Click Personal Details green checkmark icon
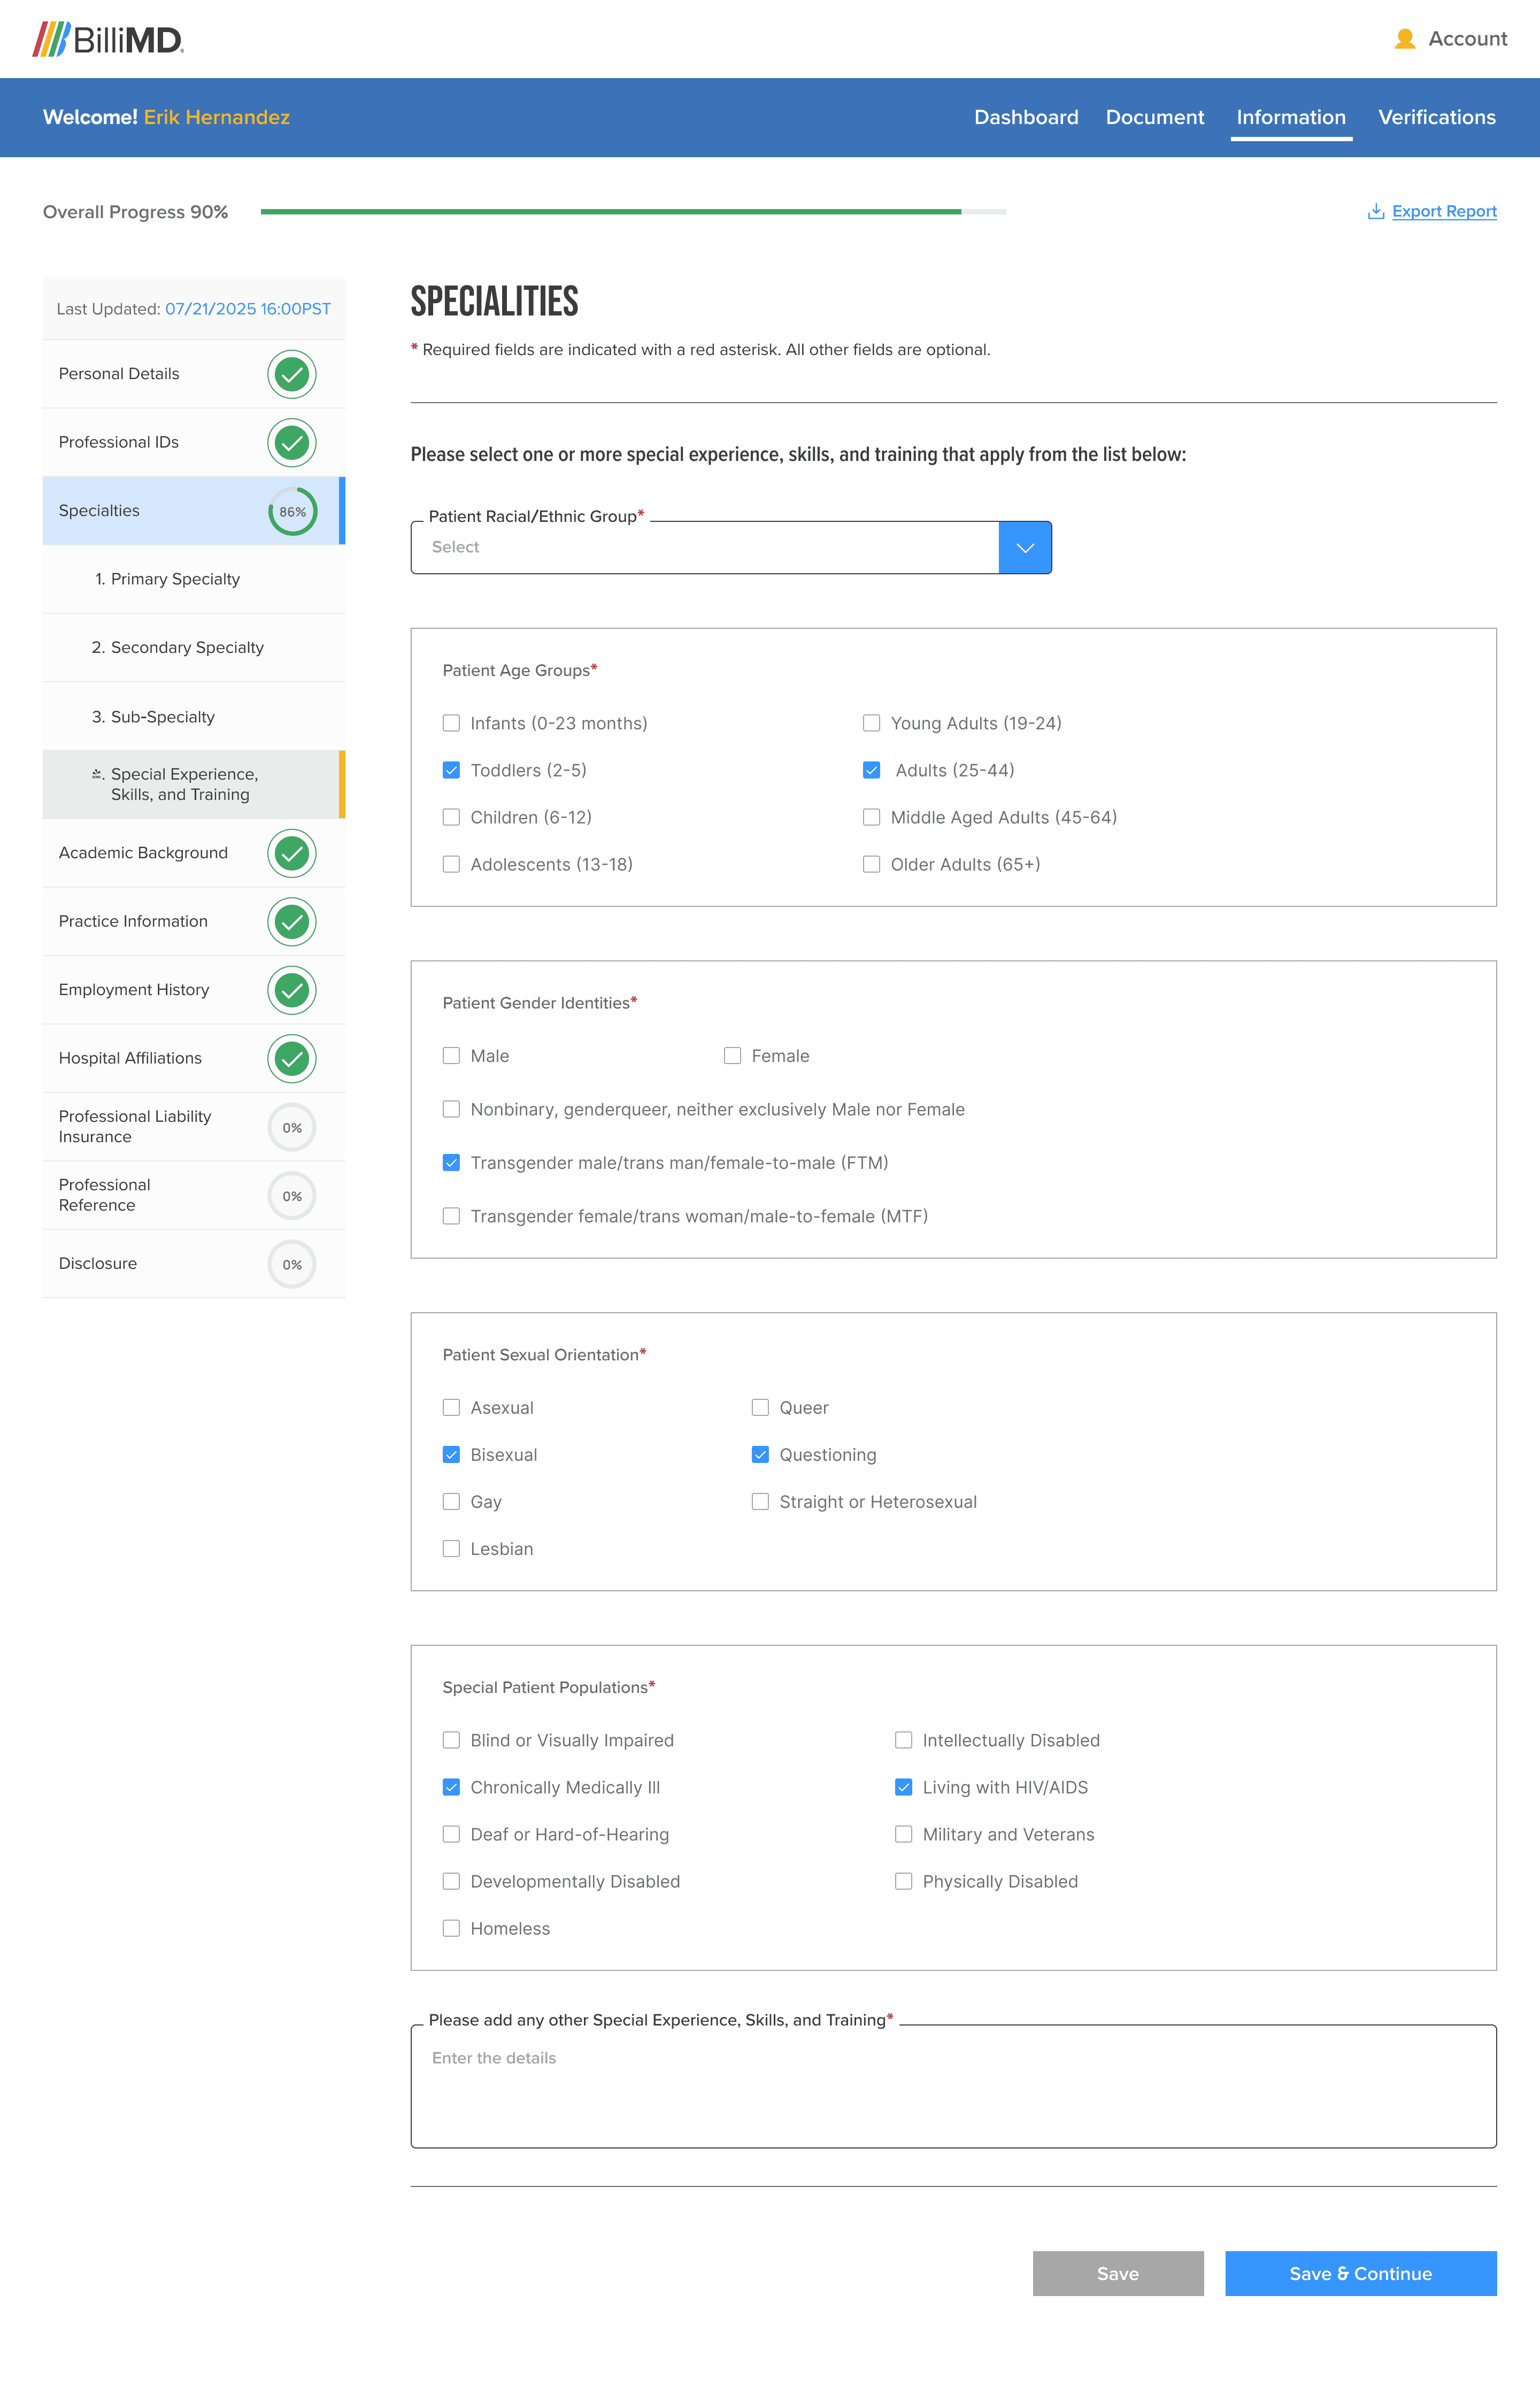 (291, 374)
